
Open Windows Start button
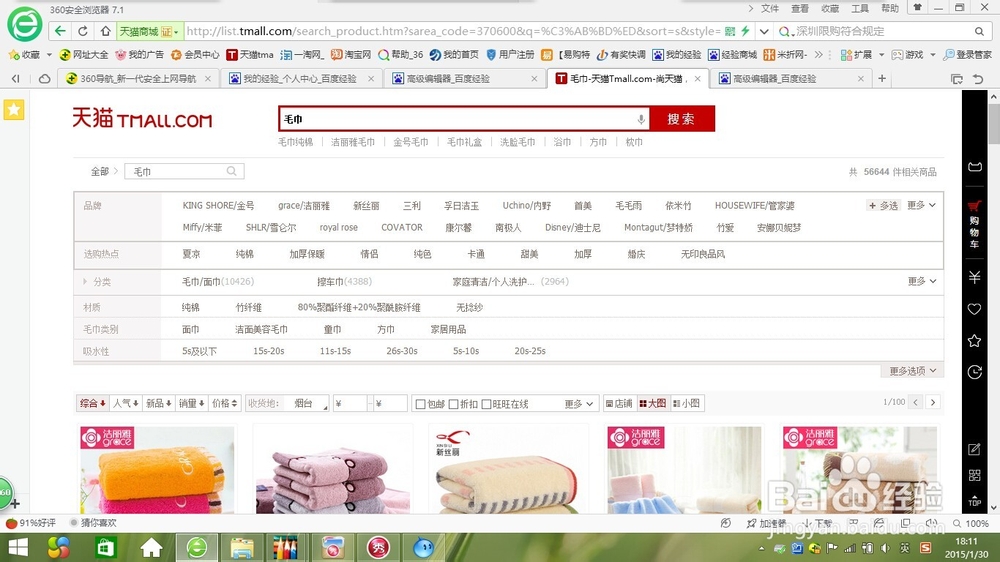17,547
